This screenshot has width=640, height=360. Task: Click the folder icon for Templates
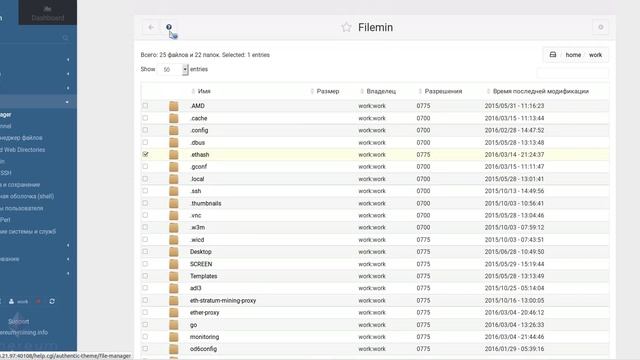point(173,276)
